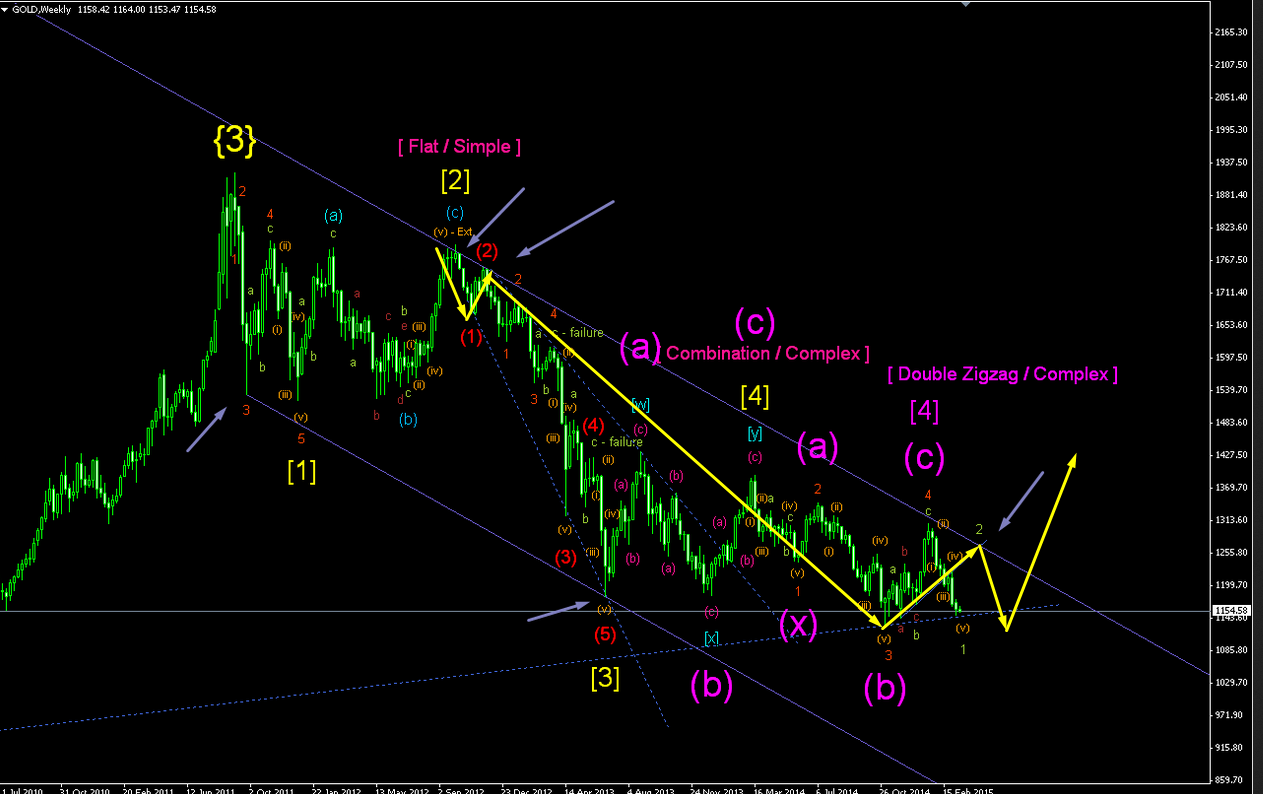Select the [ Double Zigzag / Complex ] annotation
The width and height of the screenshot is (1263, 794).
tap(1002, 374)
